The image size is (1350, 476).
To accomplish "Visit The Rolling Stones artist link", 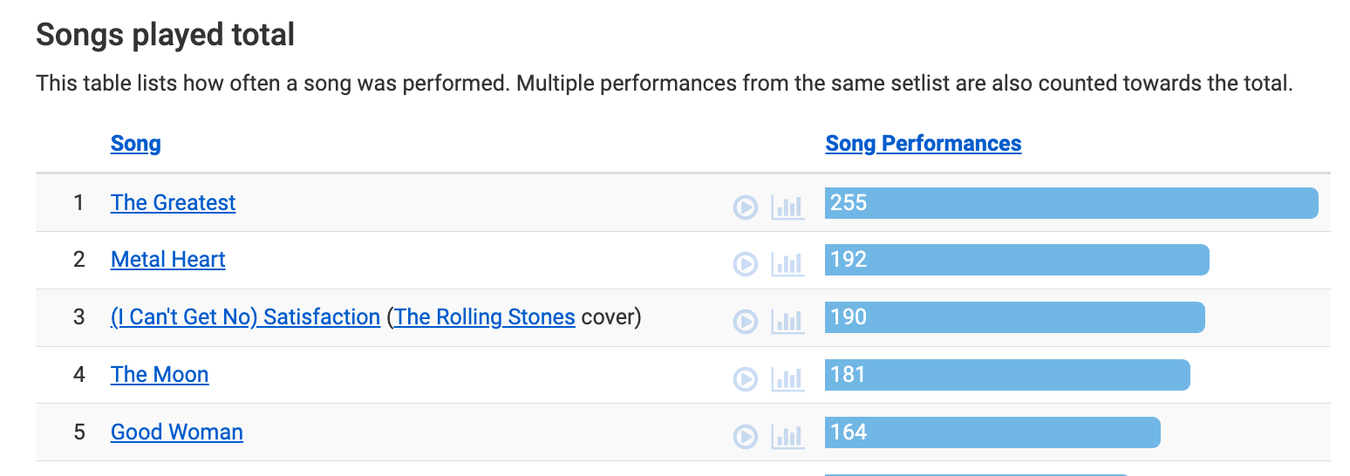I will (x=485, y=317).
